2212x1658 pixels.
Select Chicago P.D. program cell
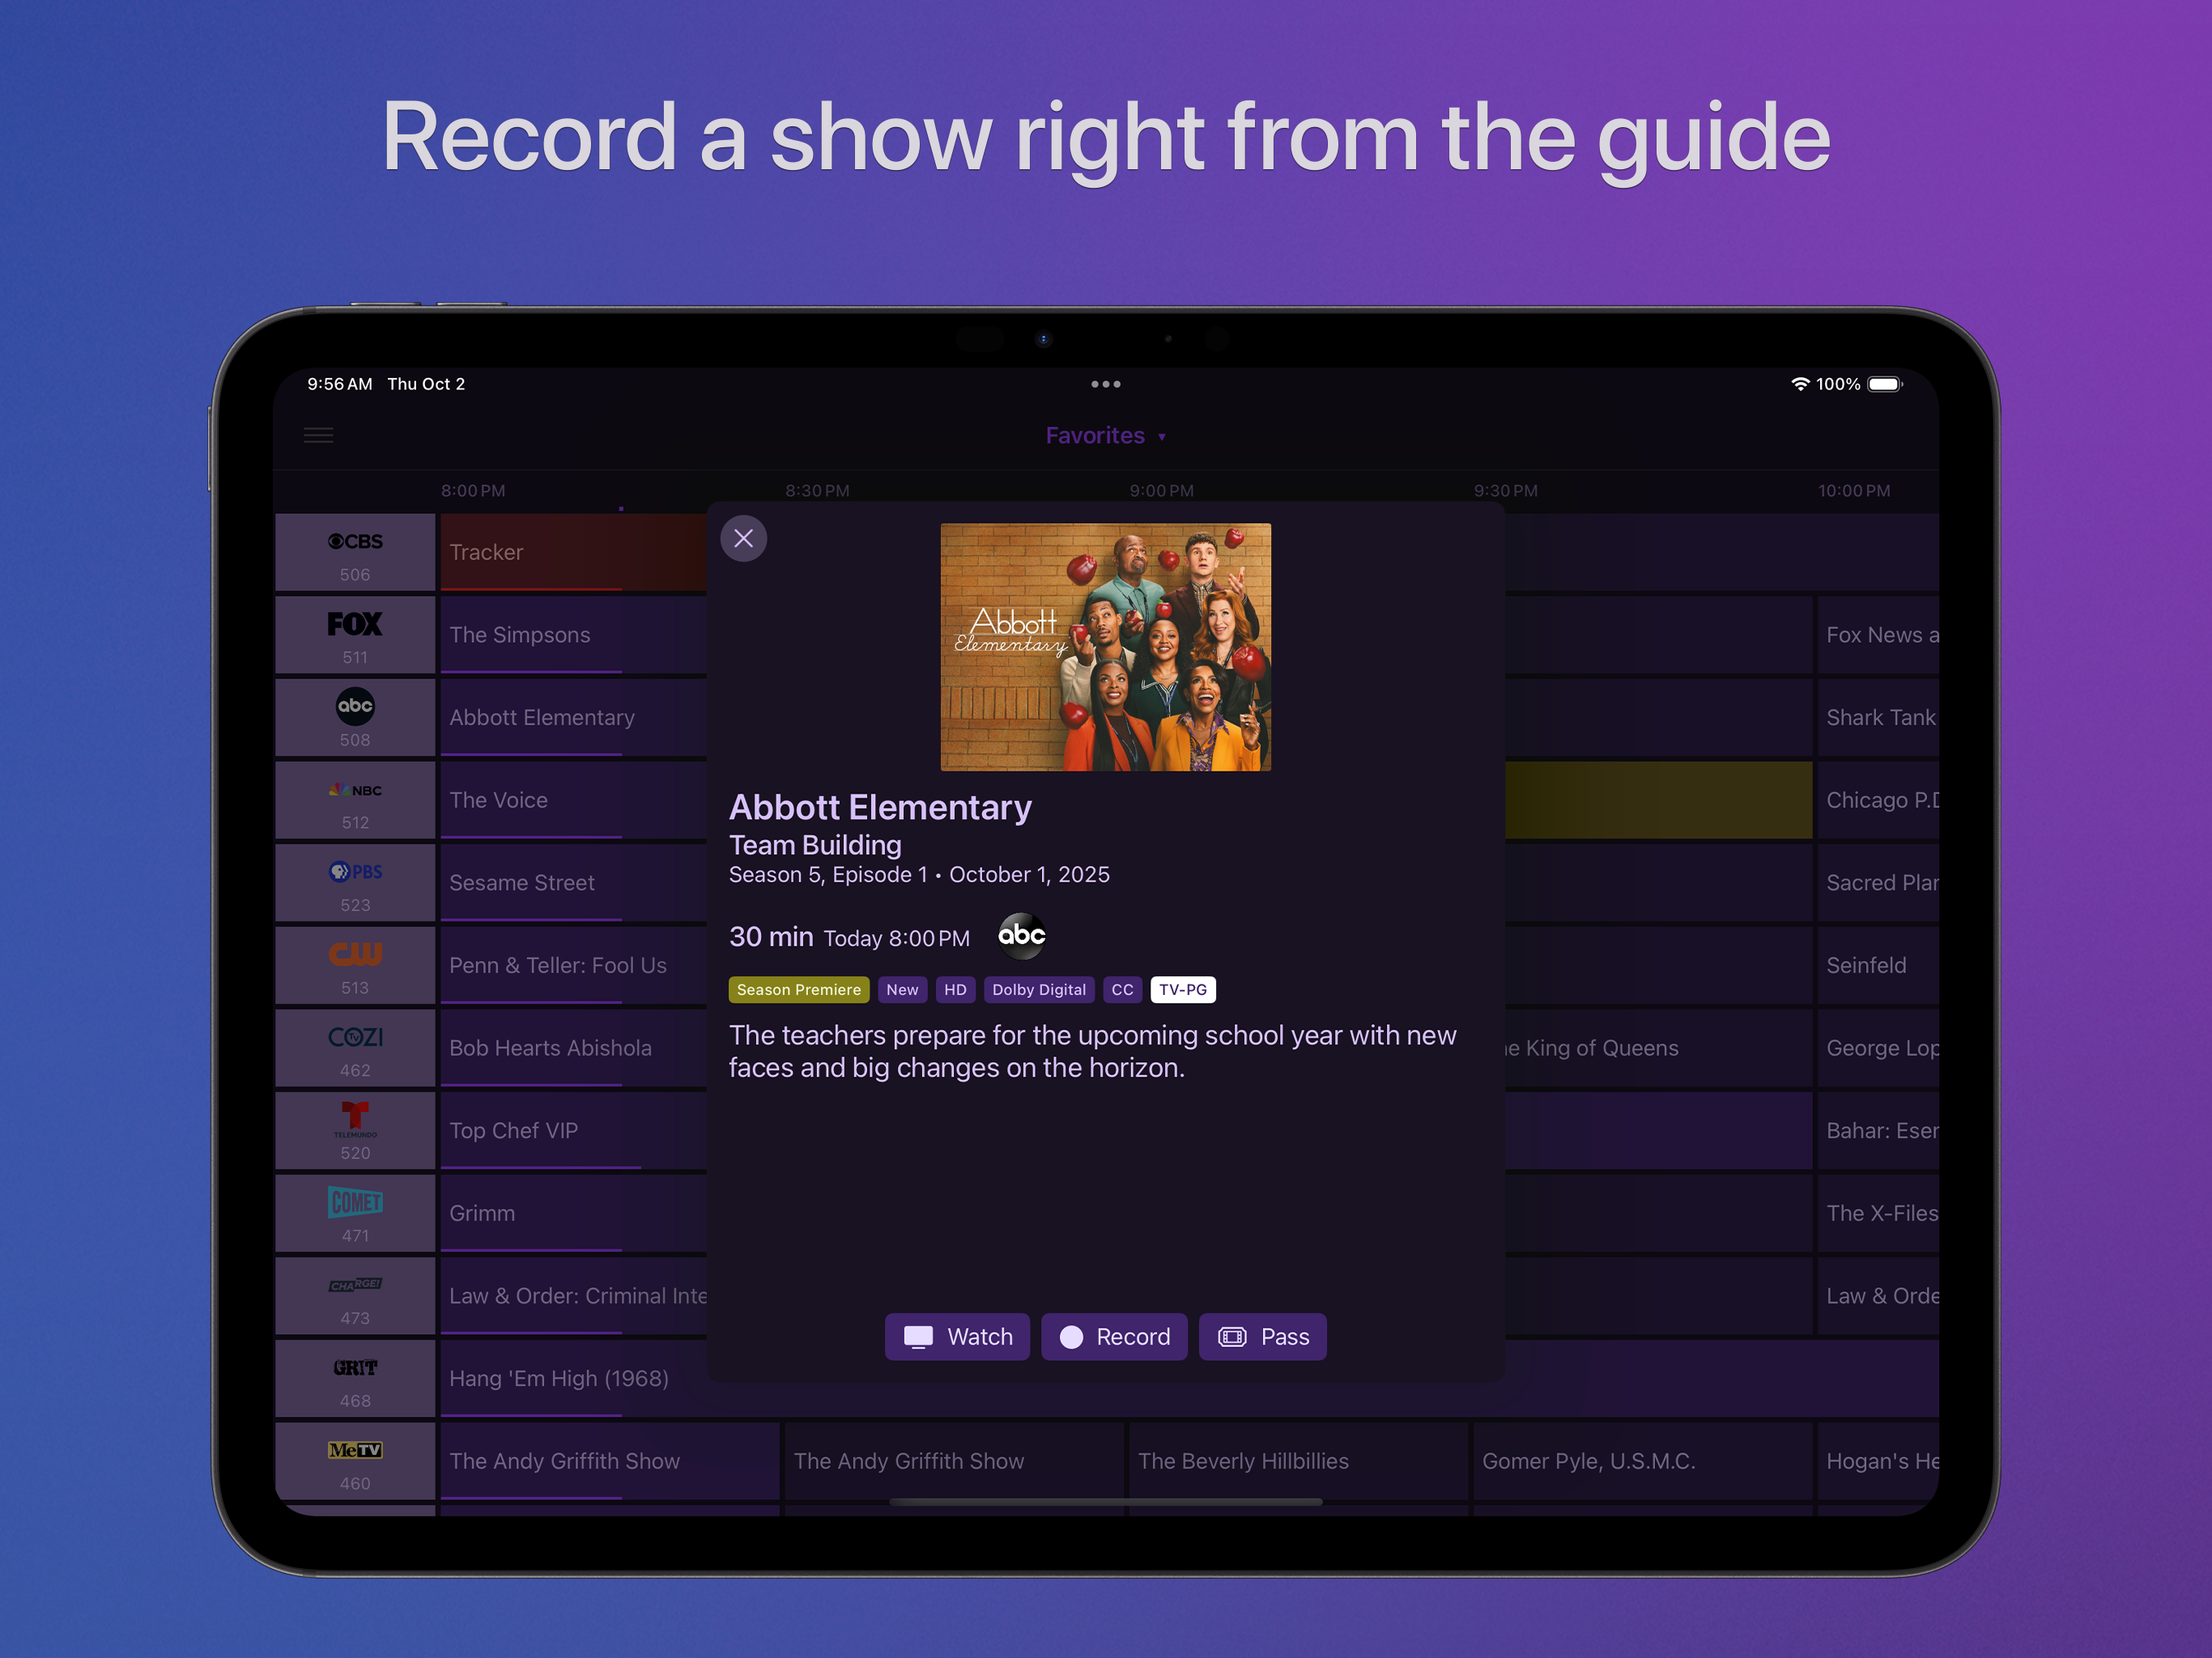(x=1878, y=801)
